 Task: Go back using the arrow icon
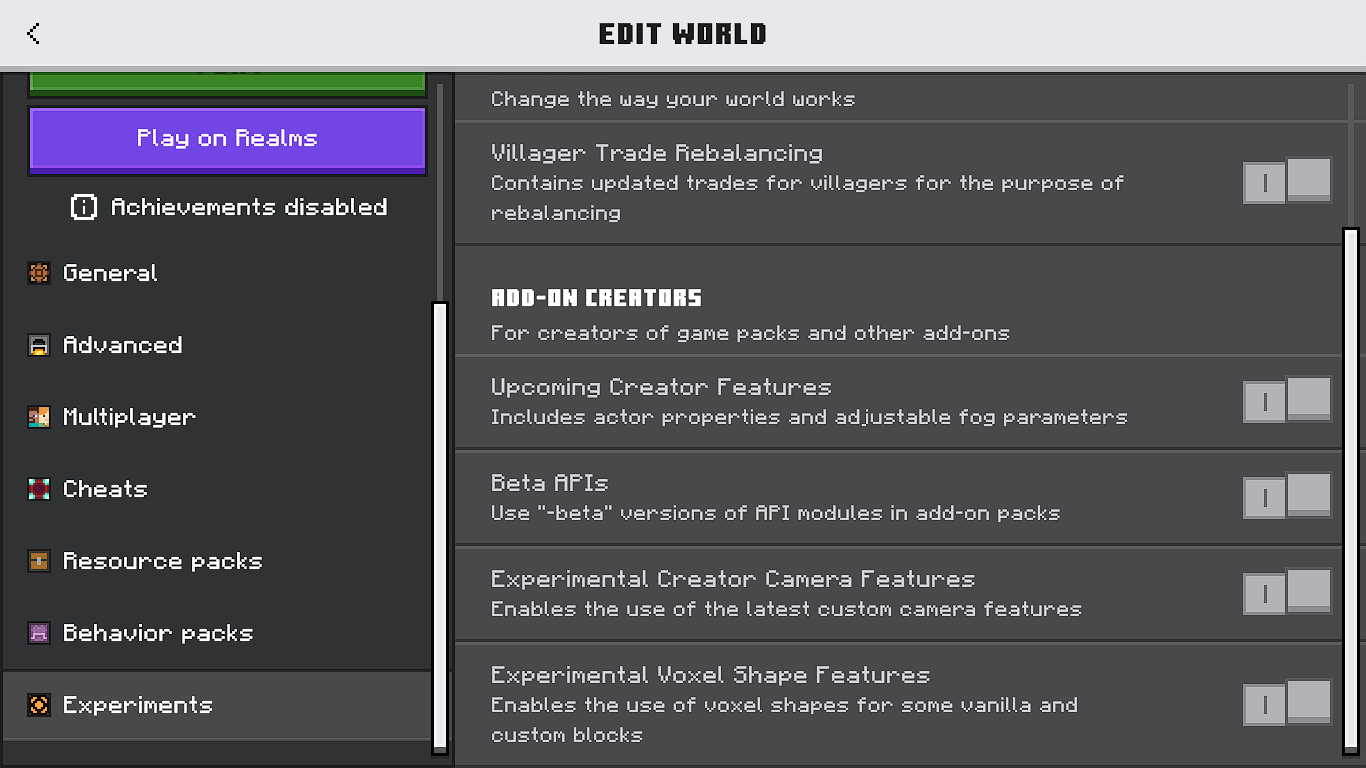pyautogui.click(x=33, y=33)
